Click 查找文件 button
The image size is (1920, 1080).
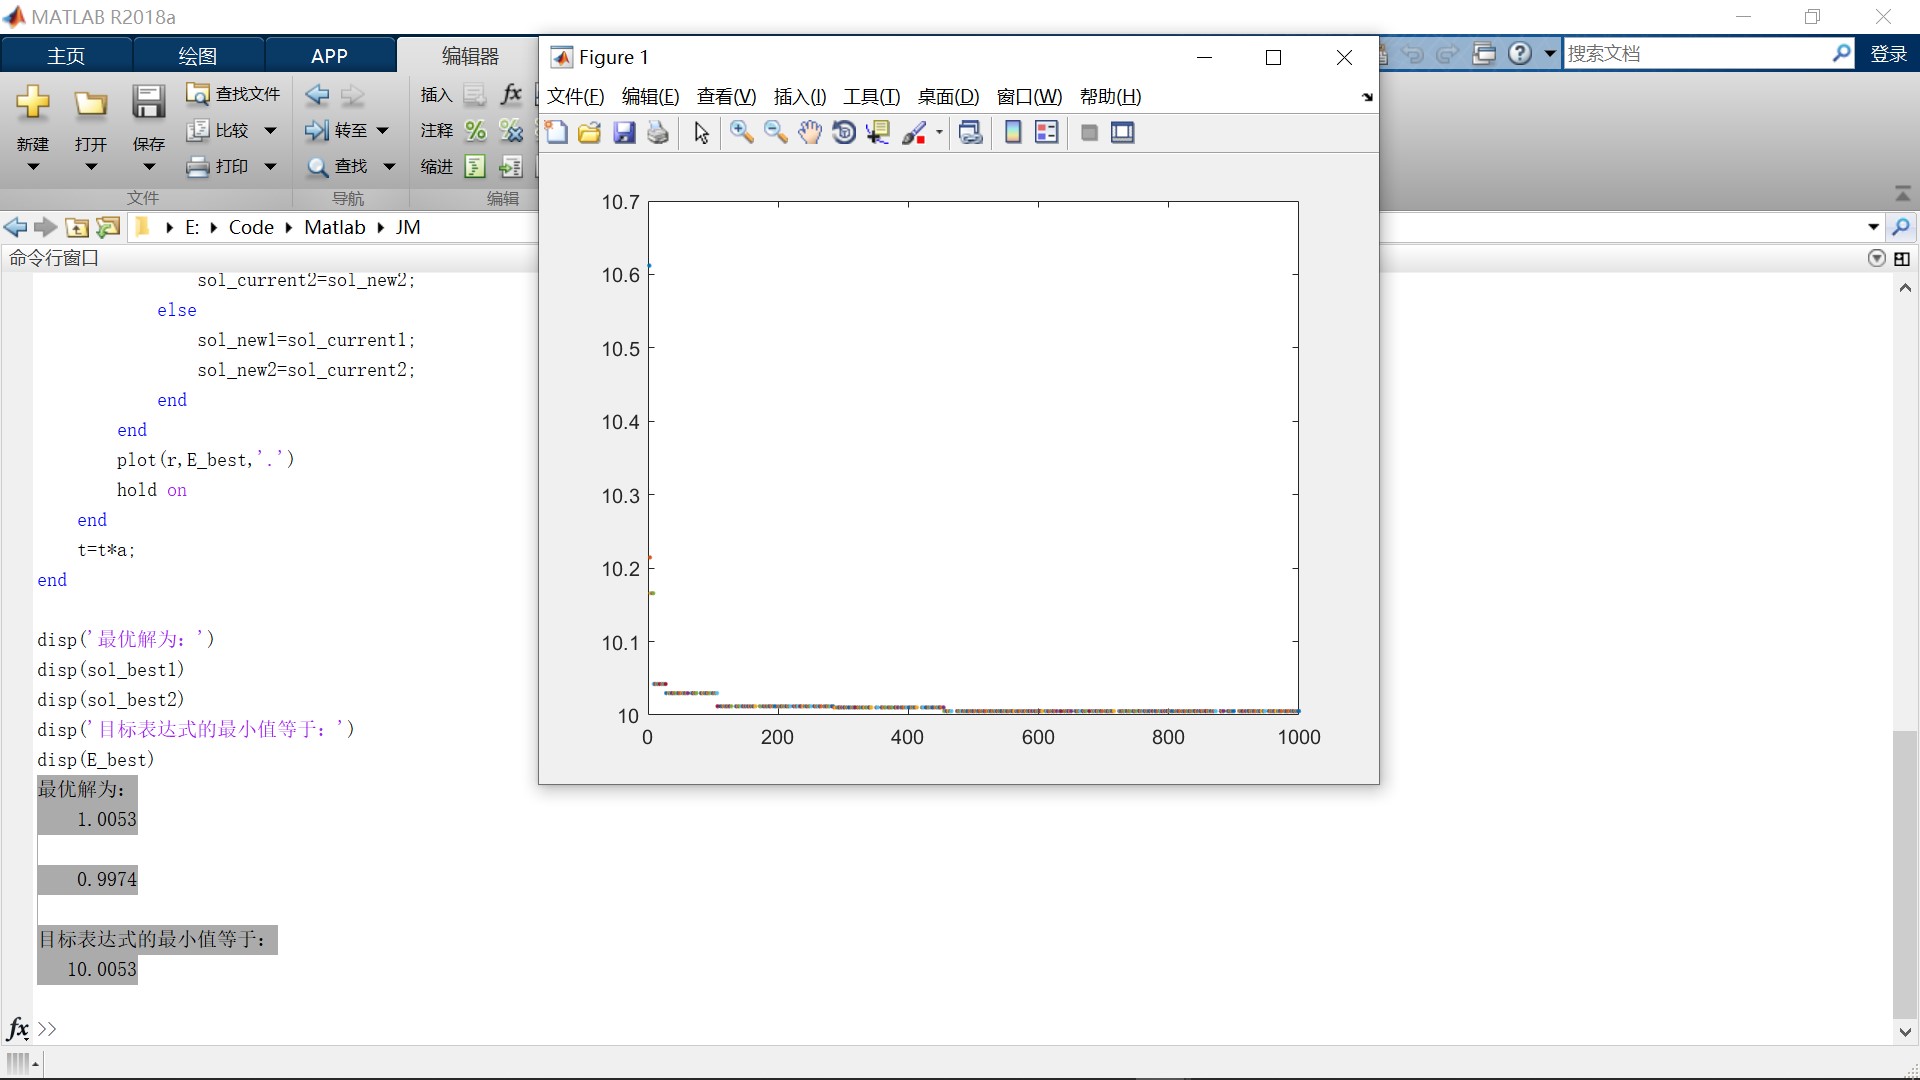point(233,94)
